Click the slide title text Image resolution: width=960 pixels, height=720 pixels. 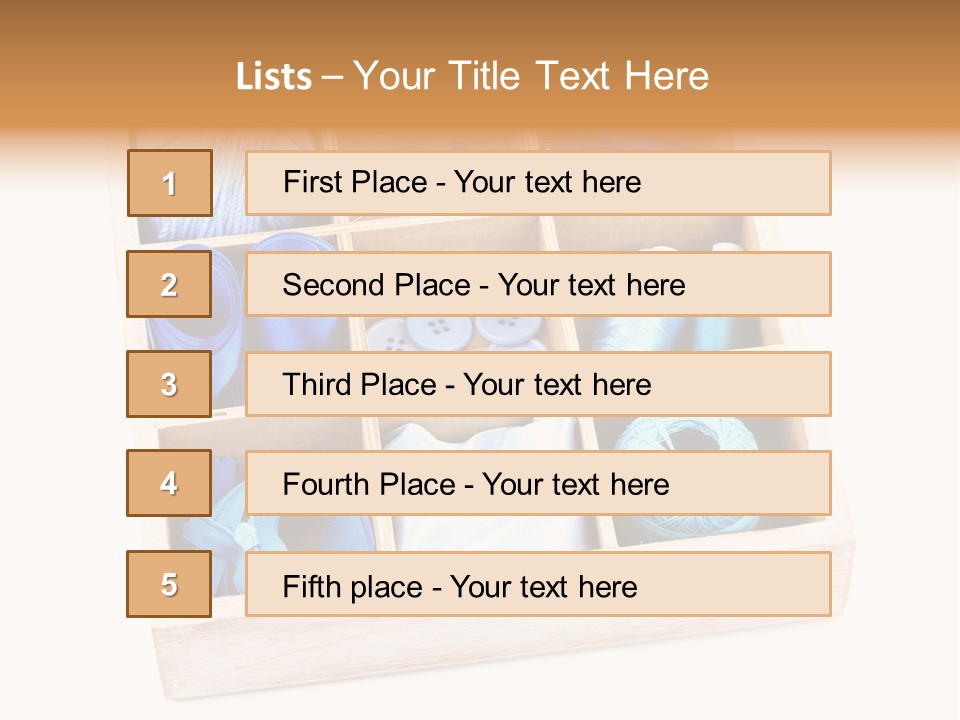pos(472,76)
